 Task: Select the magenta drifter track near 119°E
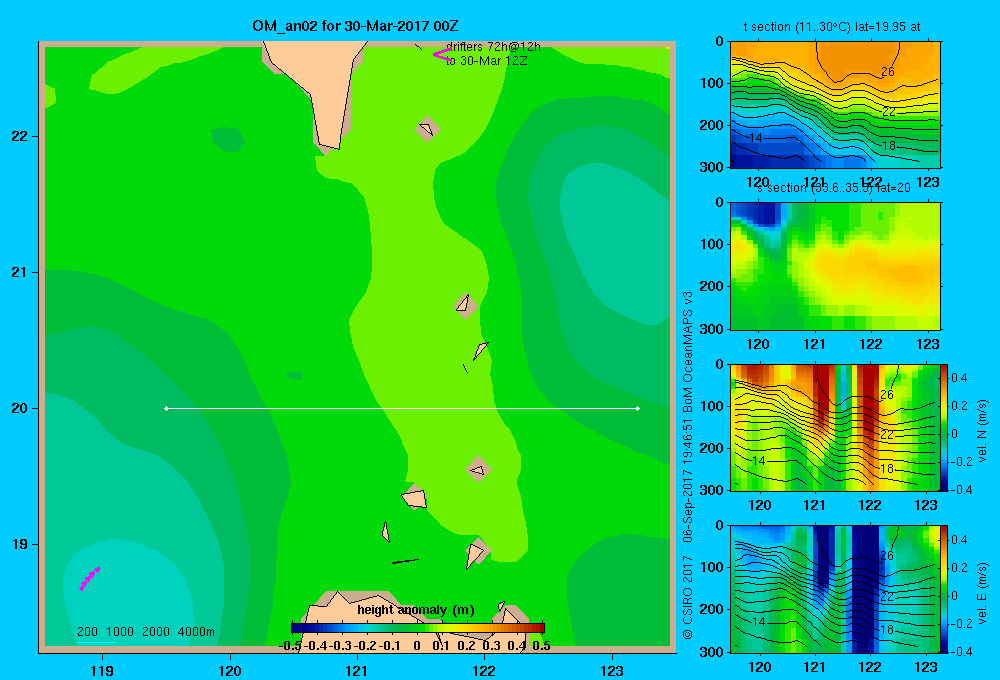click(89, 579)
